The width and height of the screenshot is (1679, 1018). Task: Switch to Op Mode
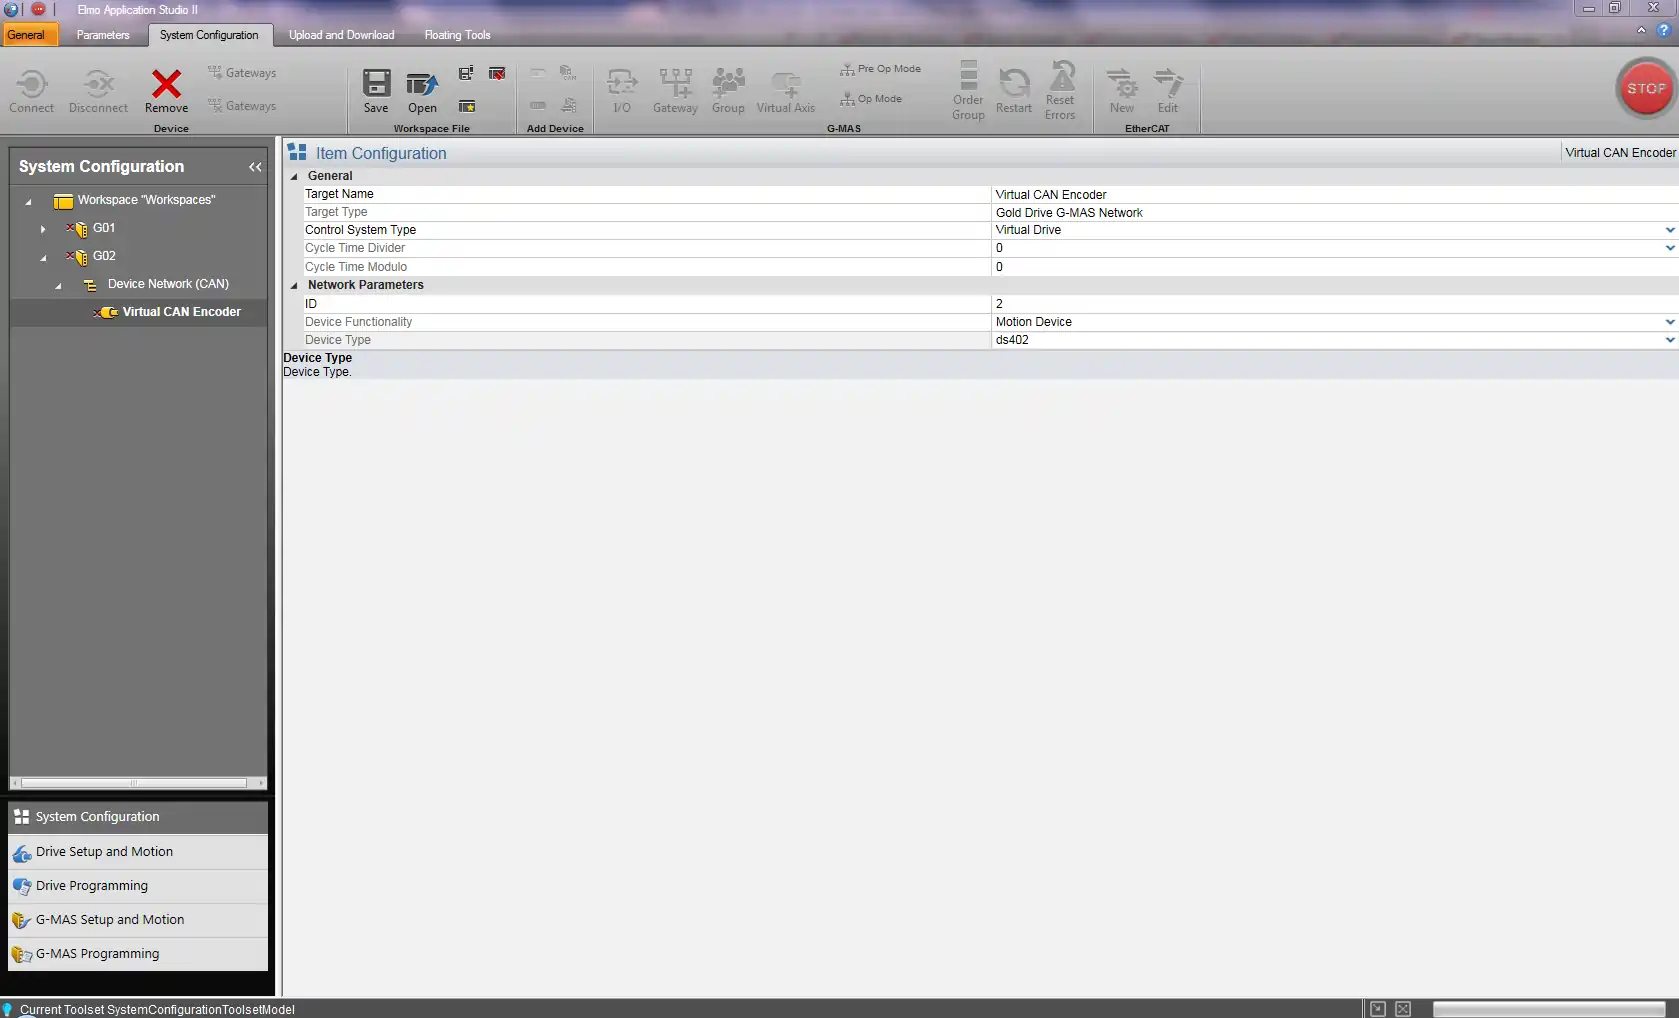871,99
